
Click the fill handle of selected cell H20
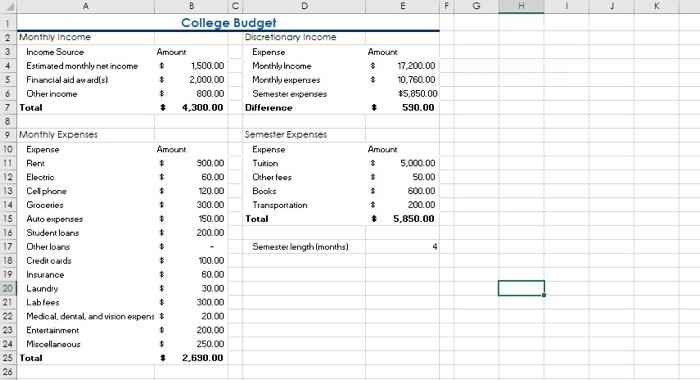(544, 295)
